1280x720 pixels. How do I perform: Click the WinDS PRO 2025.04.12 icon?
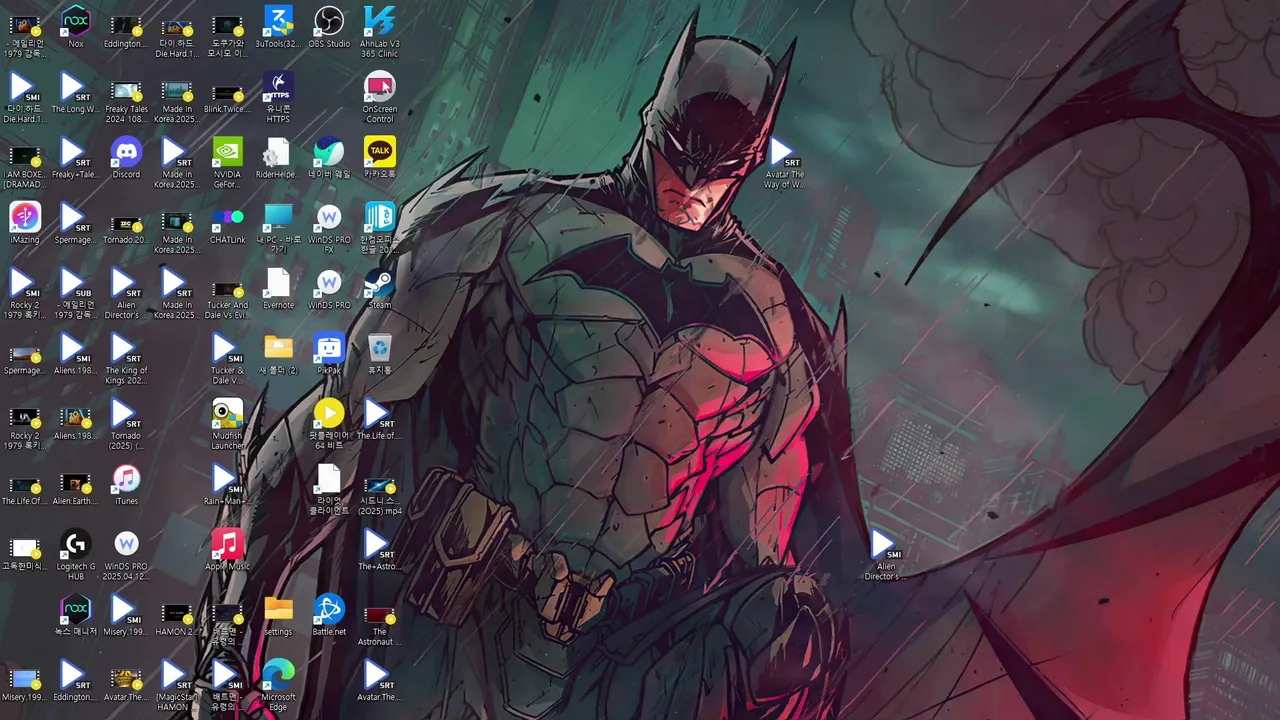pos(126,555)
